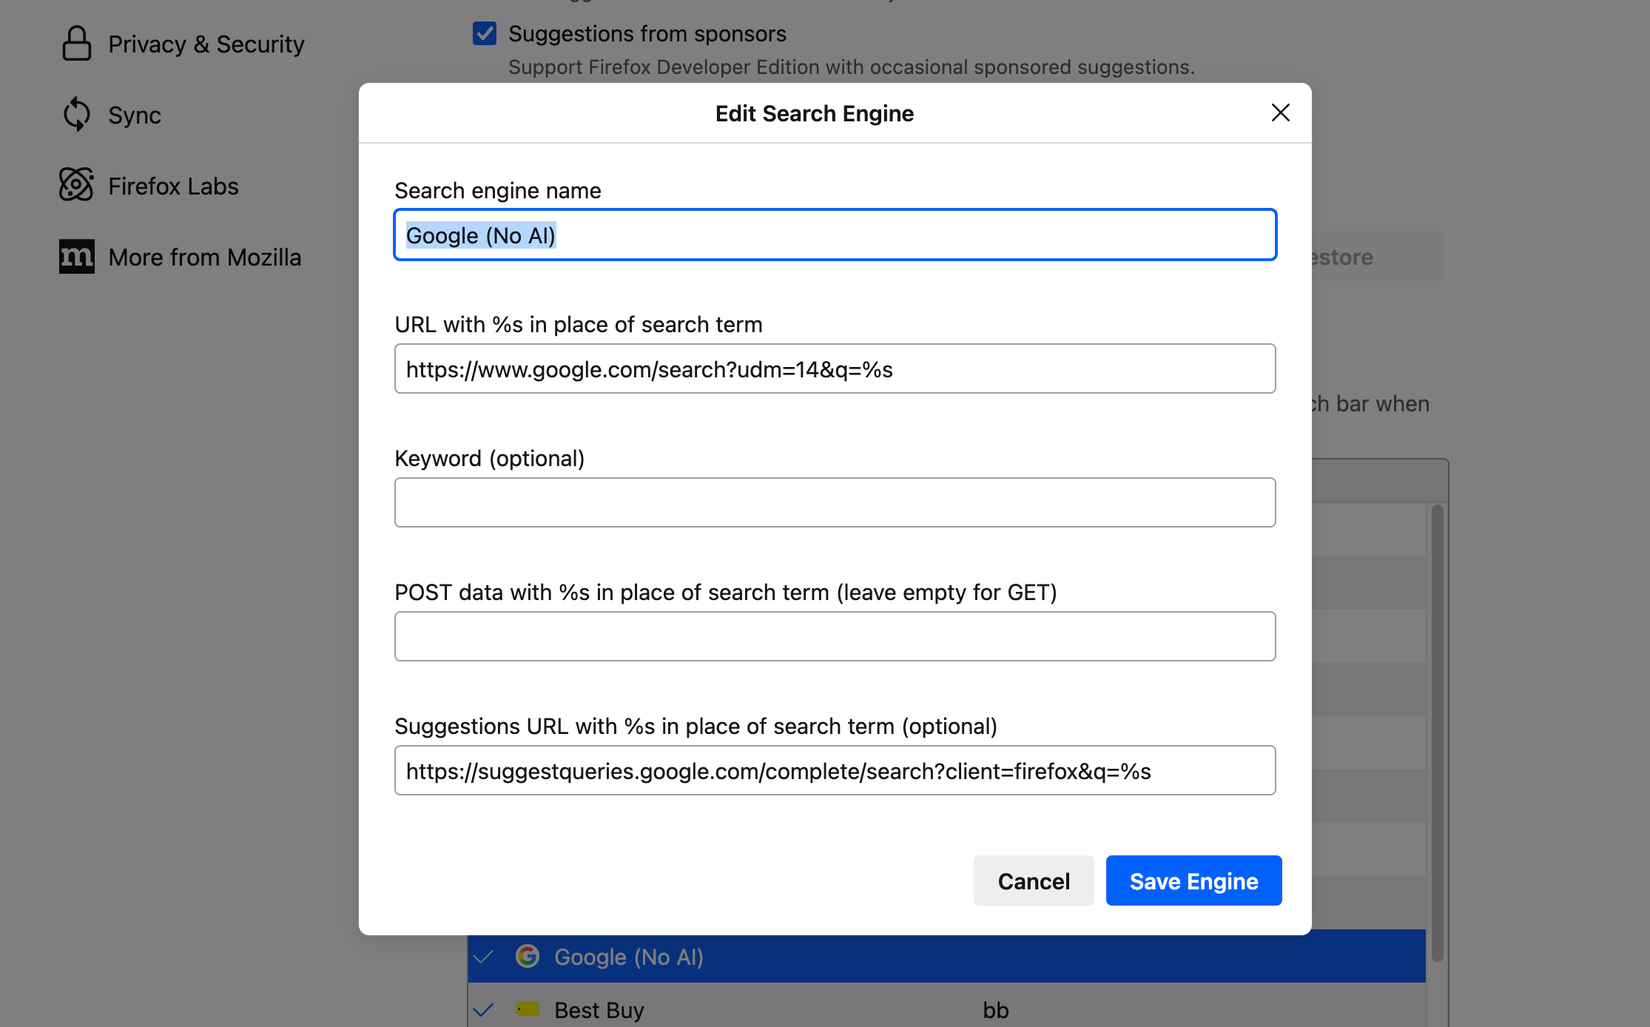Click the Firefox Labs icon
Image resolution: width=1650 pixels, height=1027 pixels.
tap(76, 186)
